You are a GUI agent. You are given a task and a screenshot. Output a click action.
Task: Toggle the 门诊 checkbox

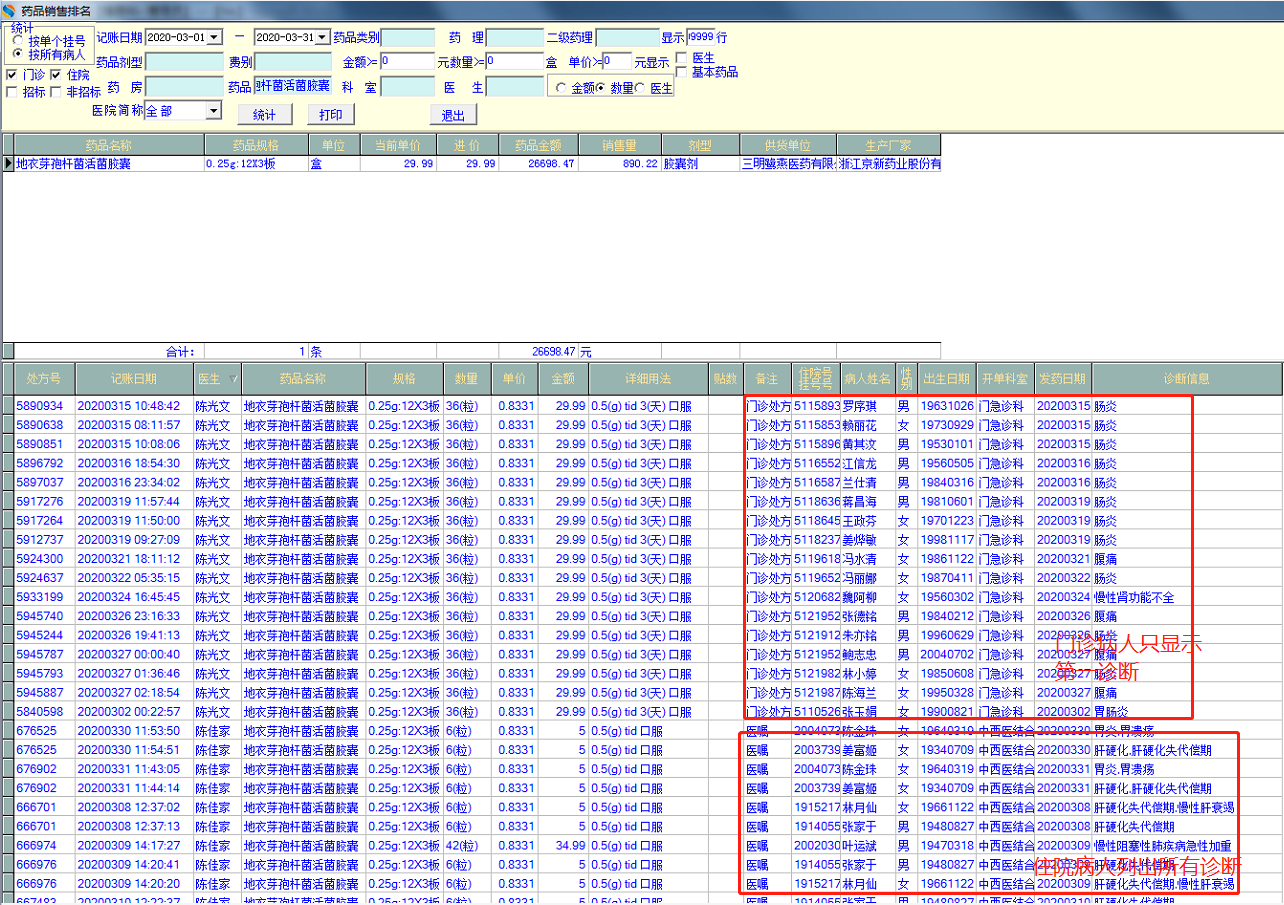click(11, 75)
